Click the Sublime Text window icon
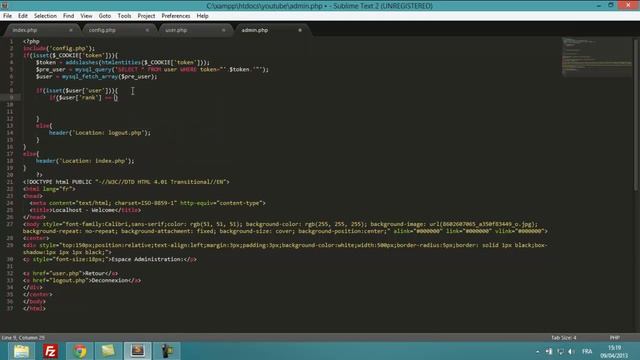The image size is (640, 360). 4,5
